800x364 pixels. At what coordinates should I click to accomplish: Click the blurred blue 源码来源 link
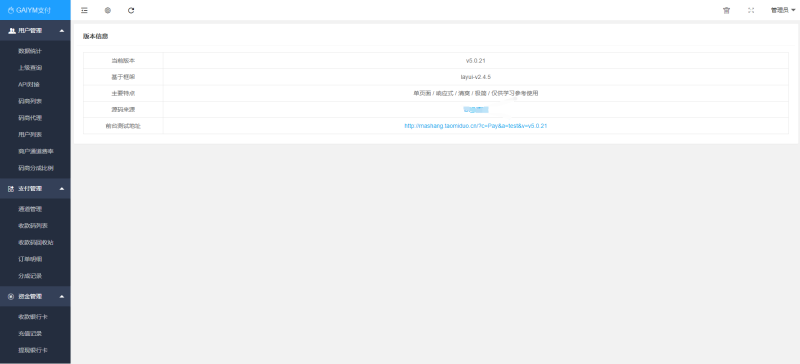(476, 109)
